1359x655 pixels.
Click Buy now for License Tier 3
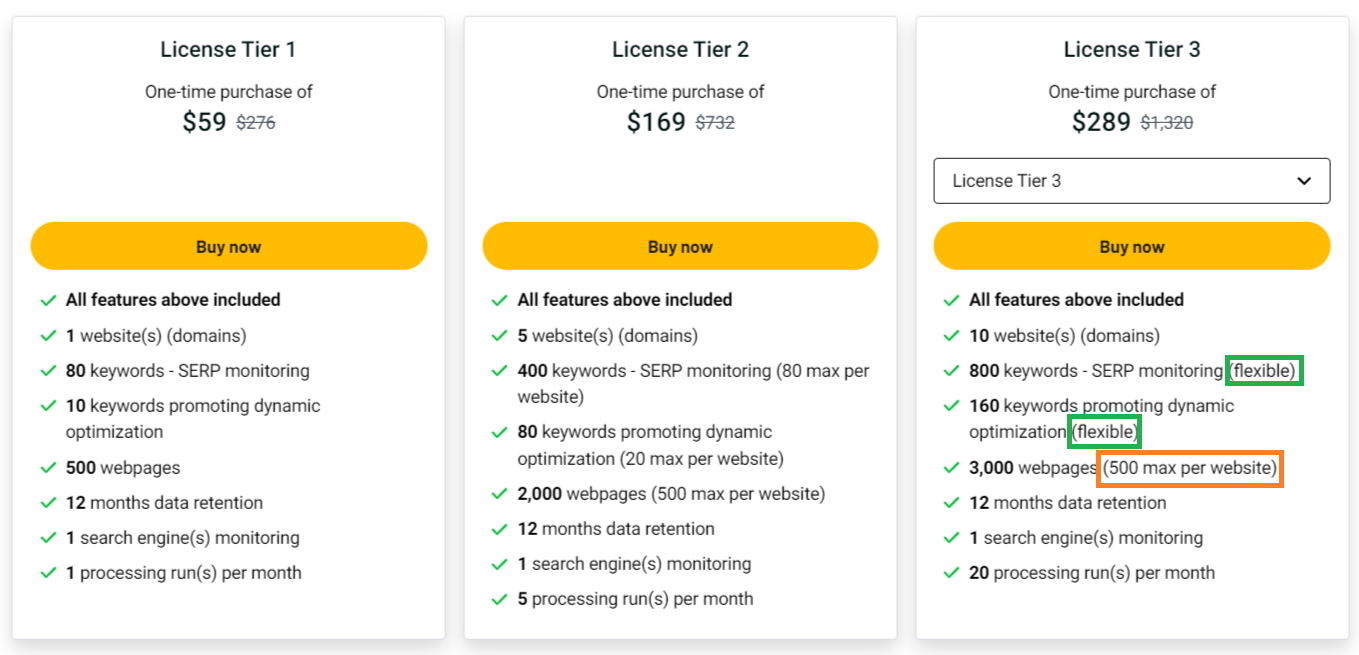[x=1132, y=246]
